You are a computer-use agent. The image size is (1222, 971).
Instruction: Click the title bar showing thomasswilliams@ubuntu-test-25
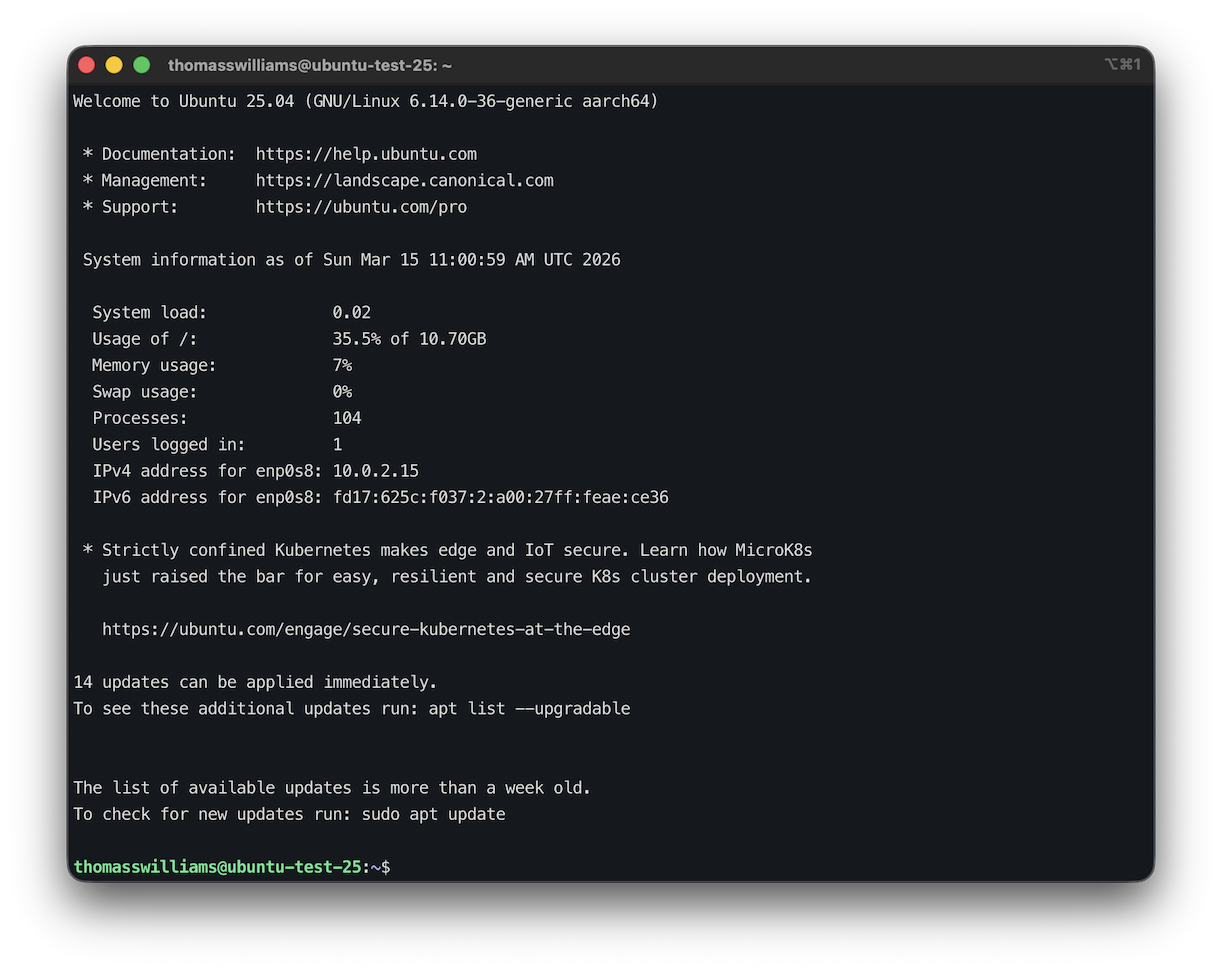click(x=311, y=64)
